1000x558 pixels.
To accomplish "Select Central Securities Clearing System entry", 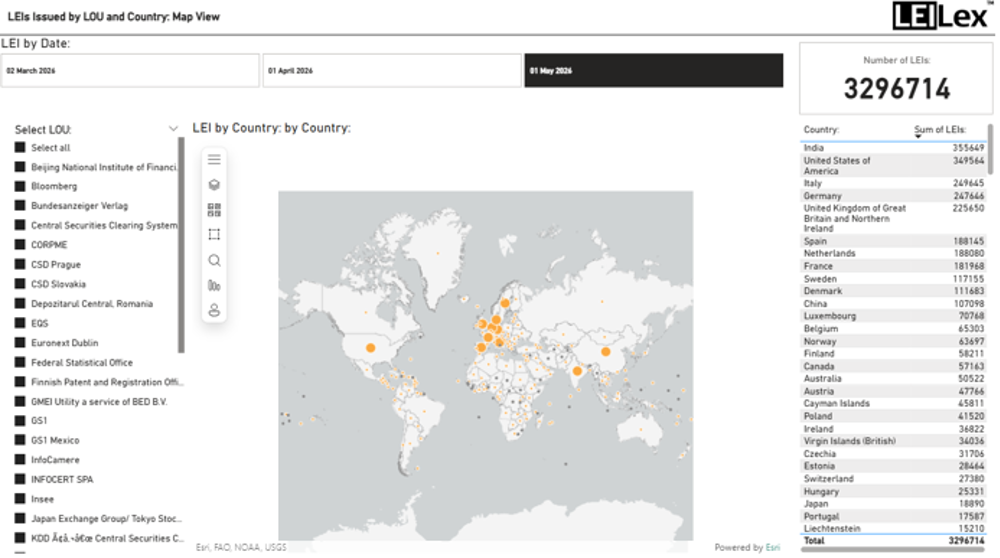I will (x=104, y=226).
